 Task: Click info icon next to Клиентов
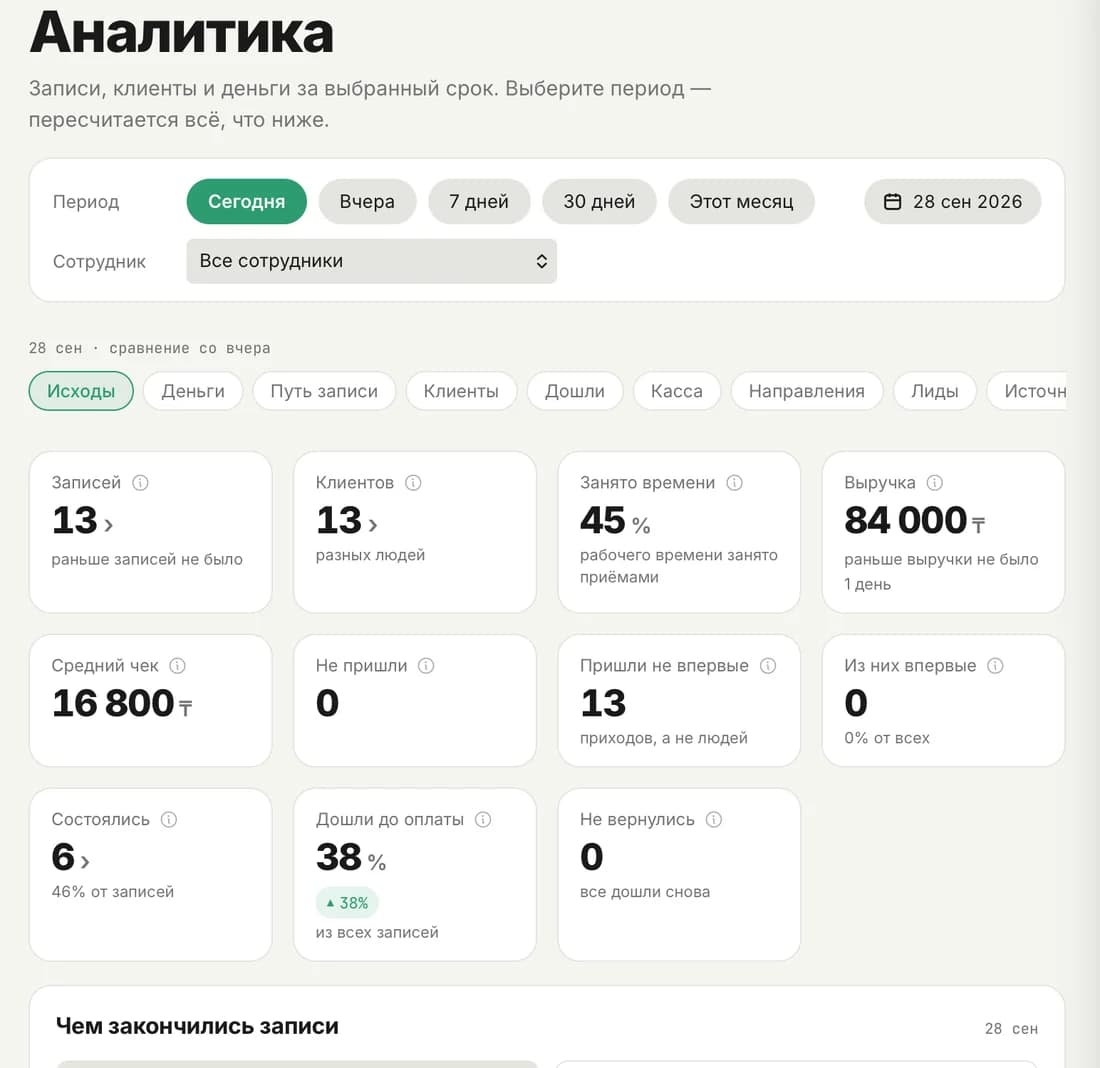tap(413, 483)
